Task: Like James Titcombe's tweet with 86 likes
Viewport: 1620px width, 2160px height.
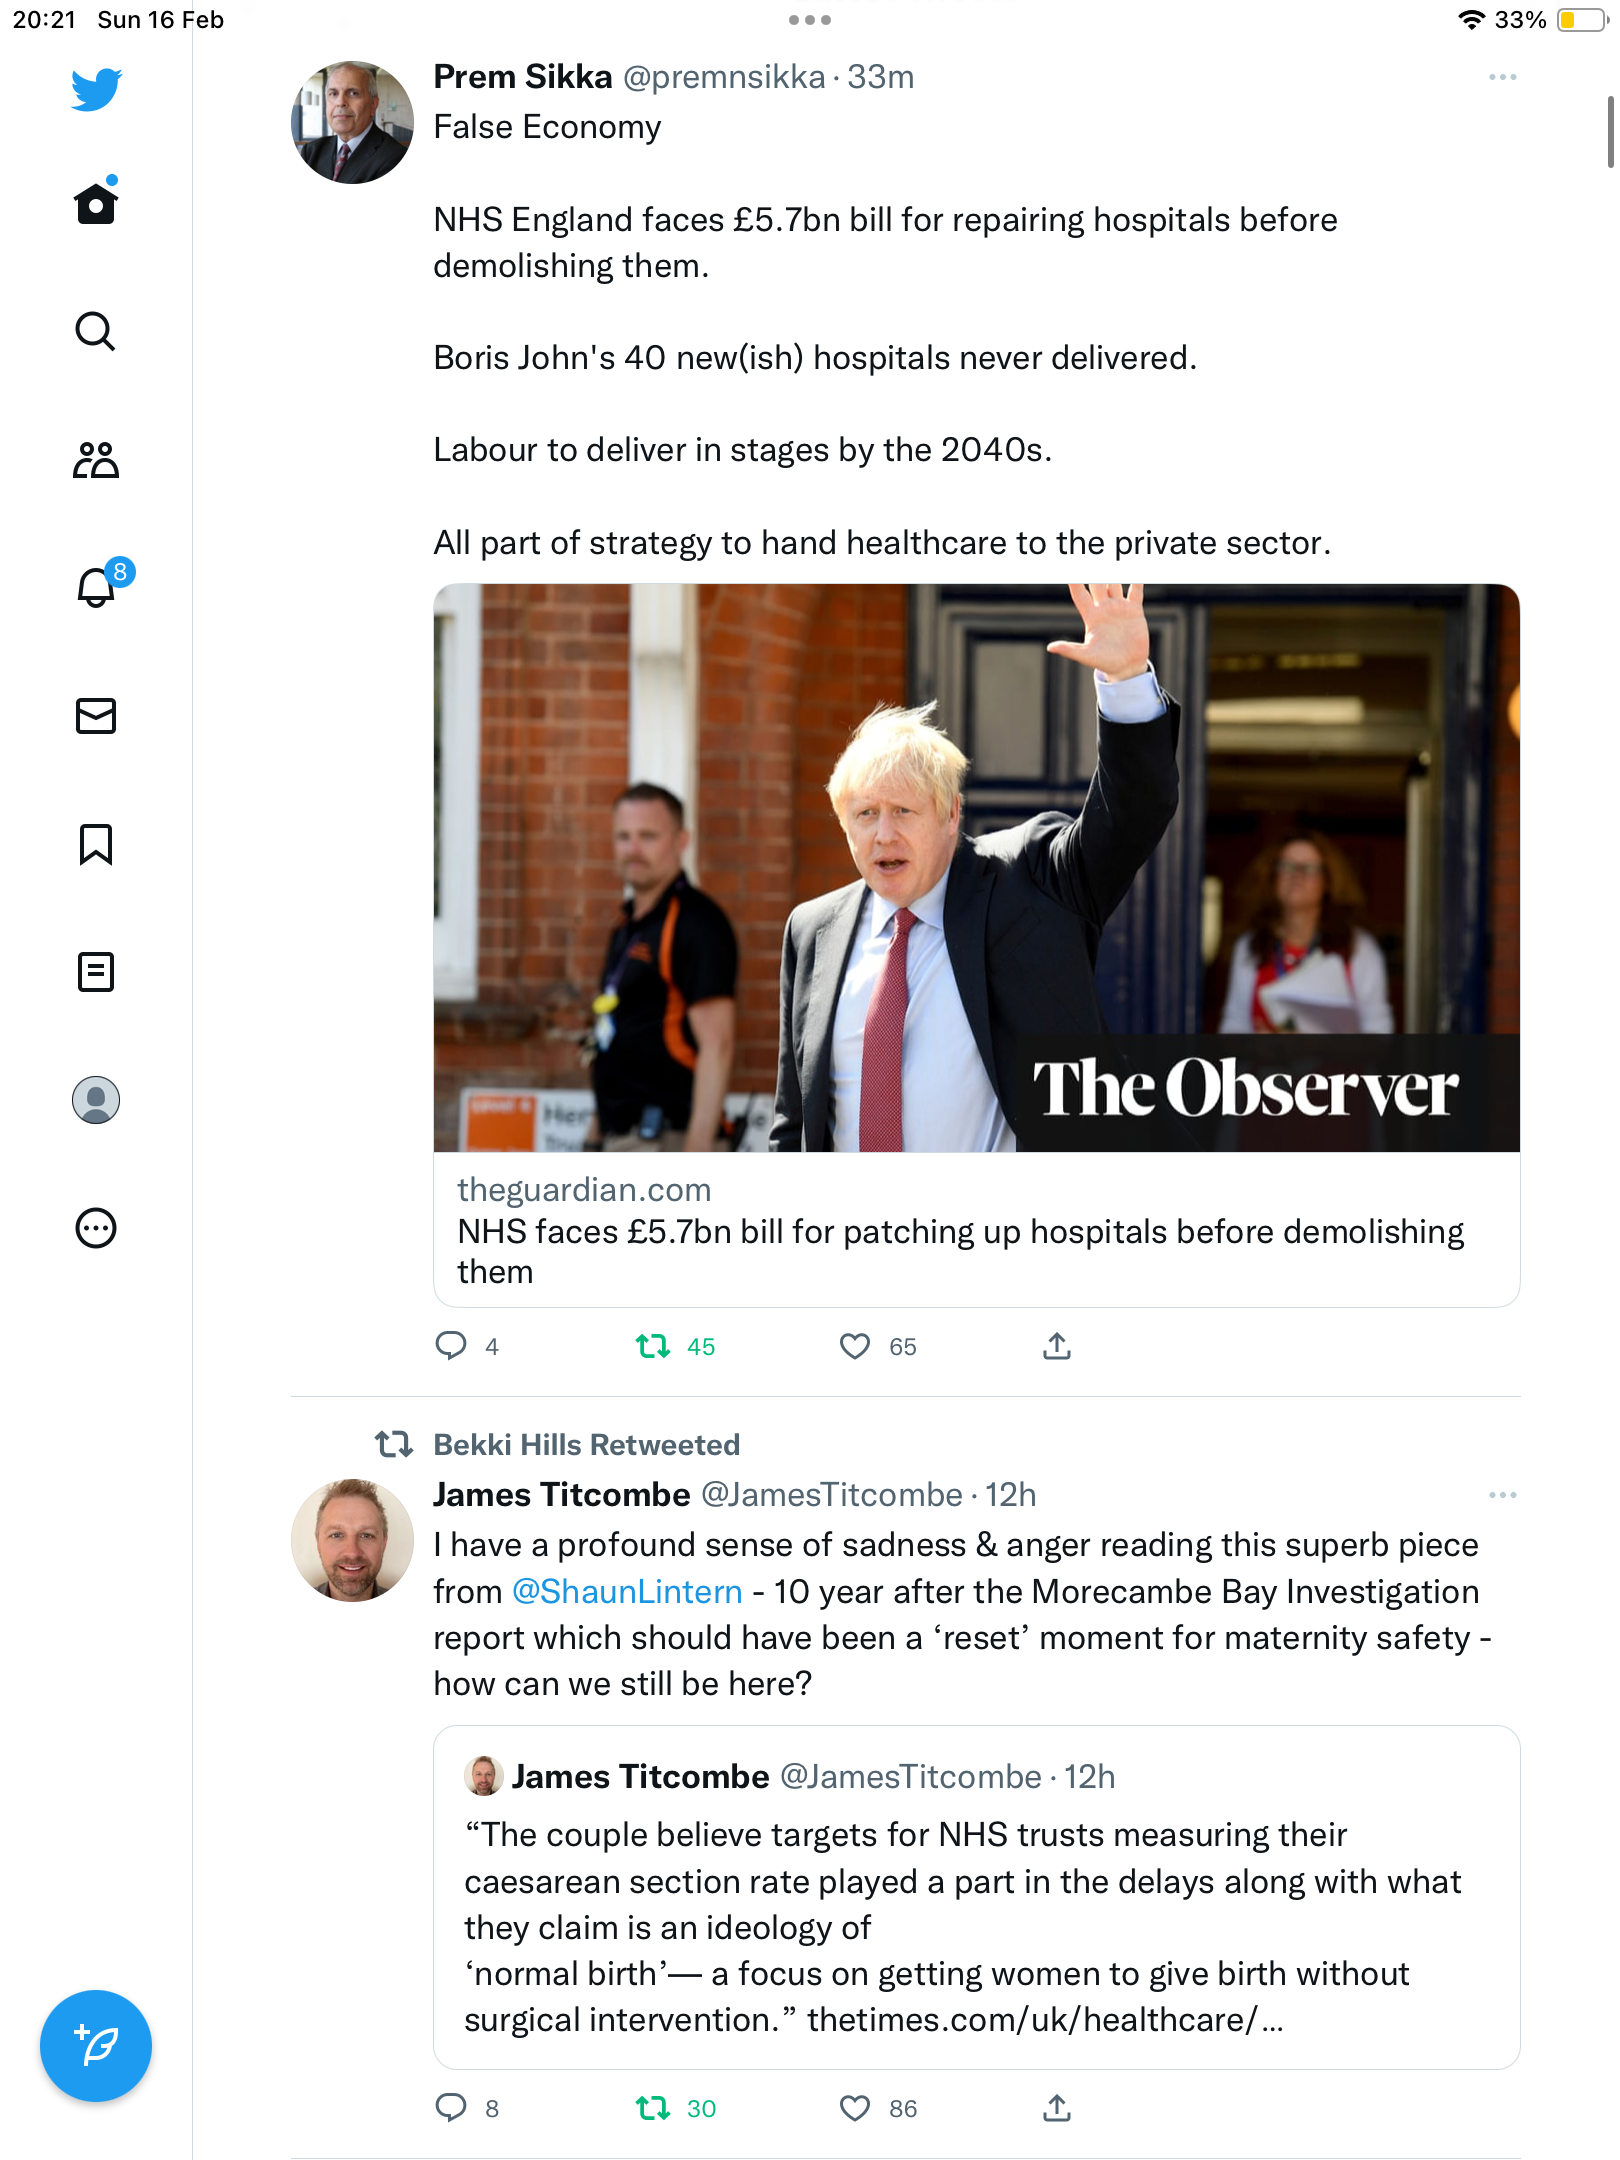Action: tap(854, 2108)
